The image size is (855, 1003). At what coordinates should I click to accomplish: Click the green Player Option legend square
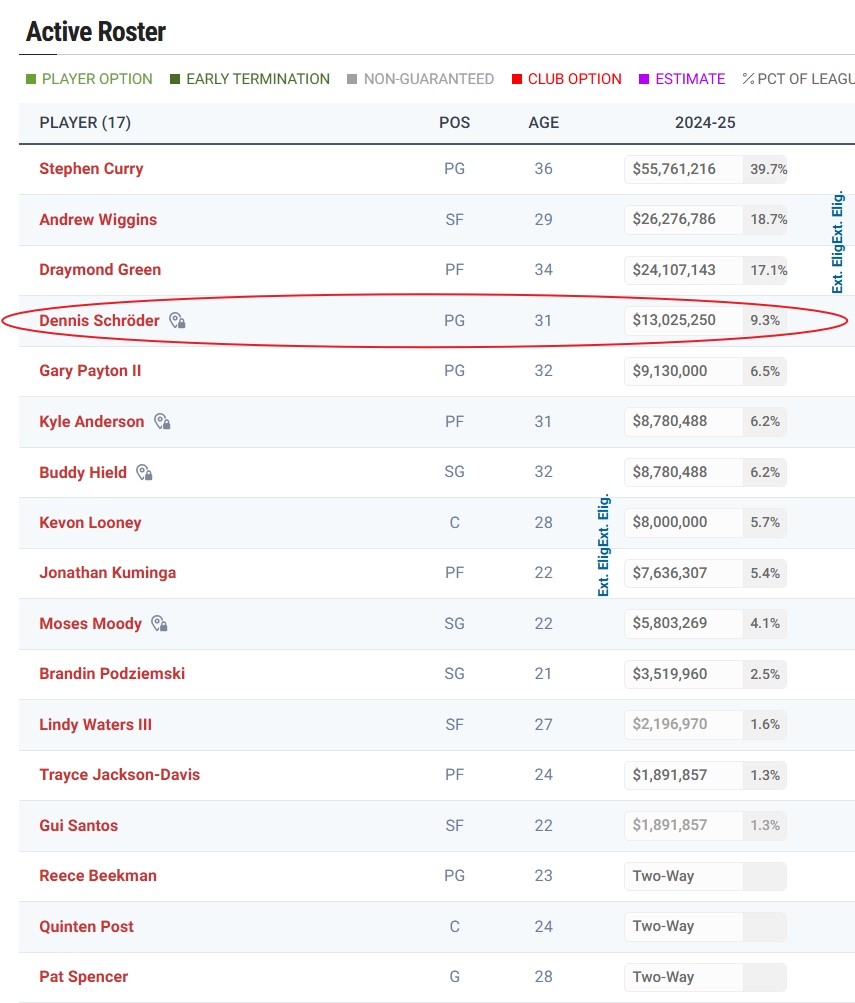pos(31,79)
